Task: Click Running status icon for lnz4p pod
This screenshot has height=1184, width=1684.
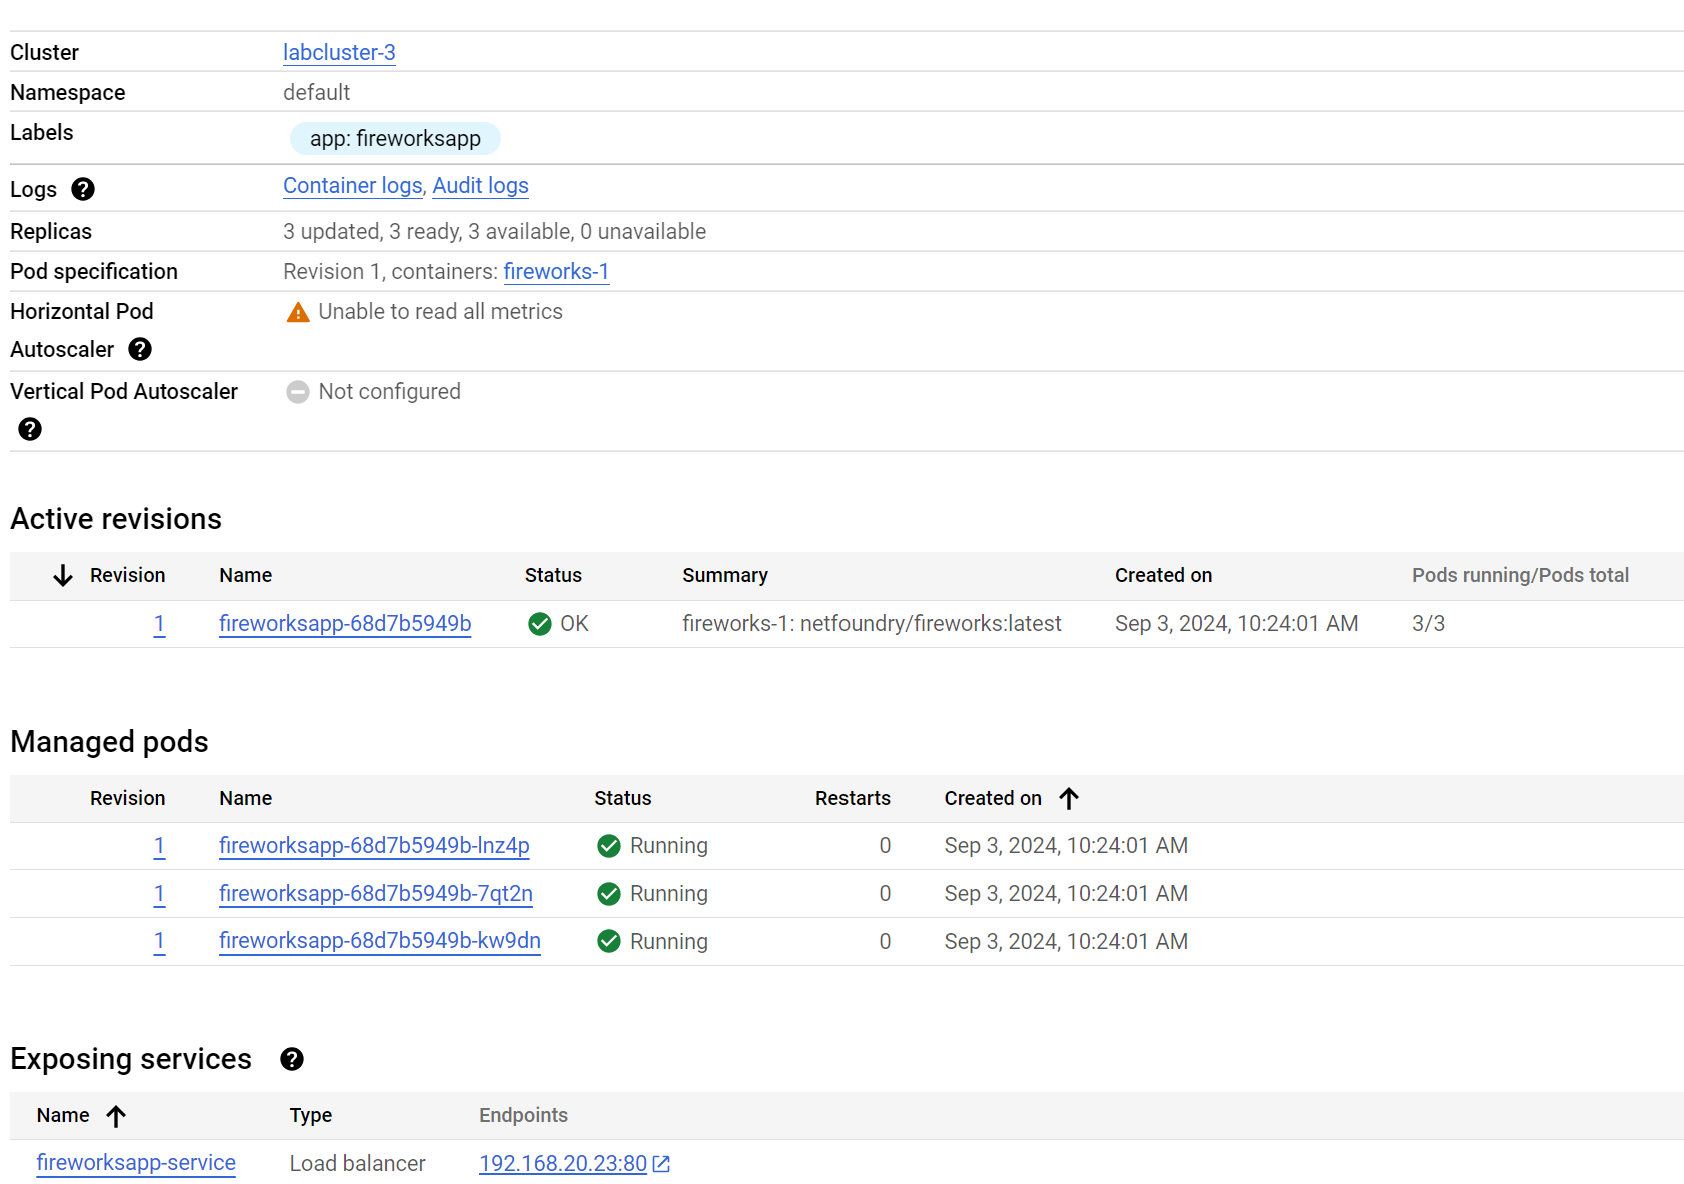Action: [609, 846]
